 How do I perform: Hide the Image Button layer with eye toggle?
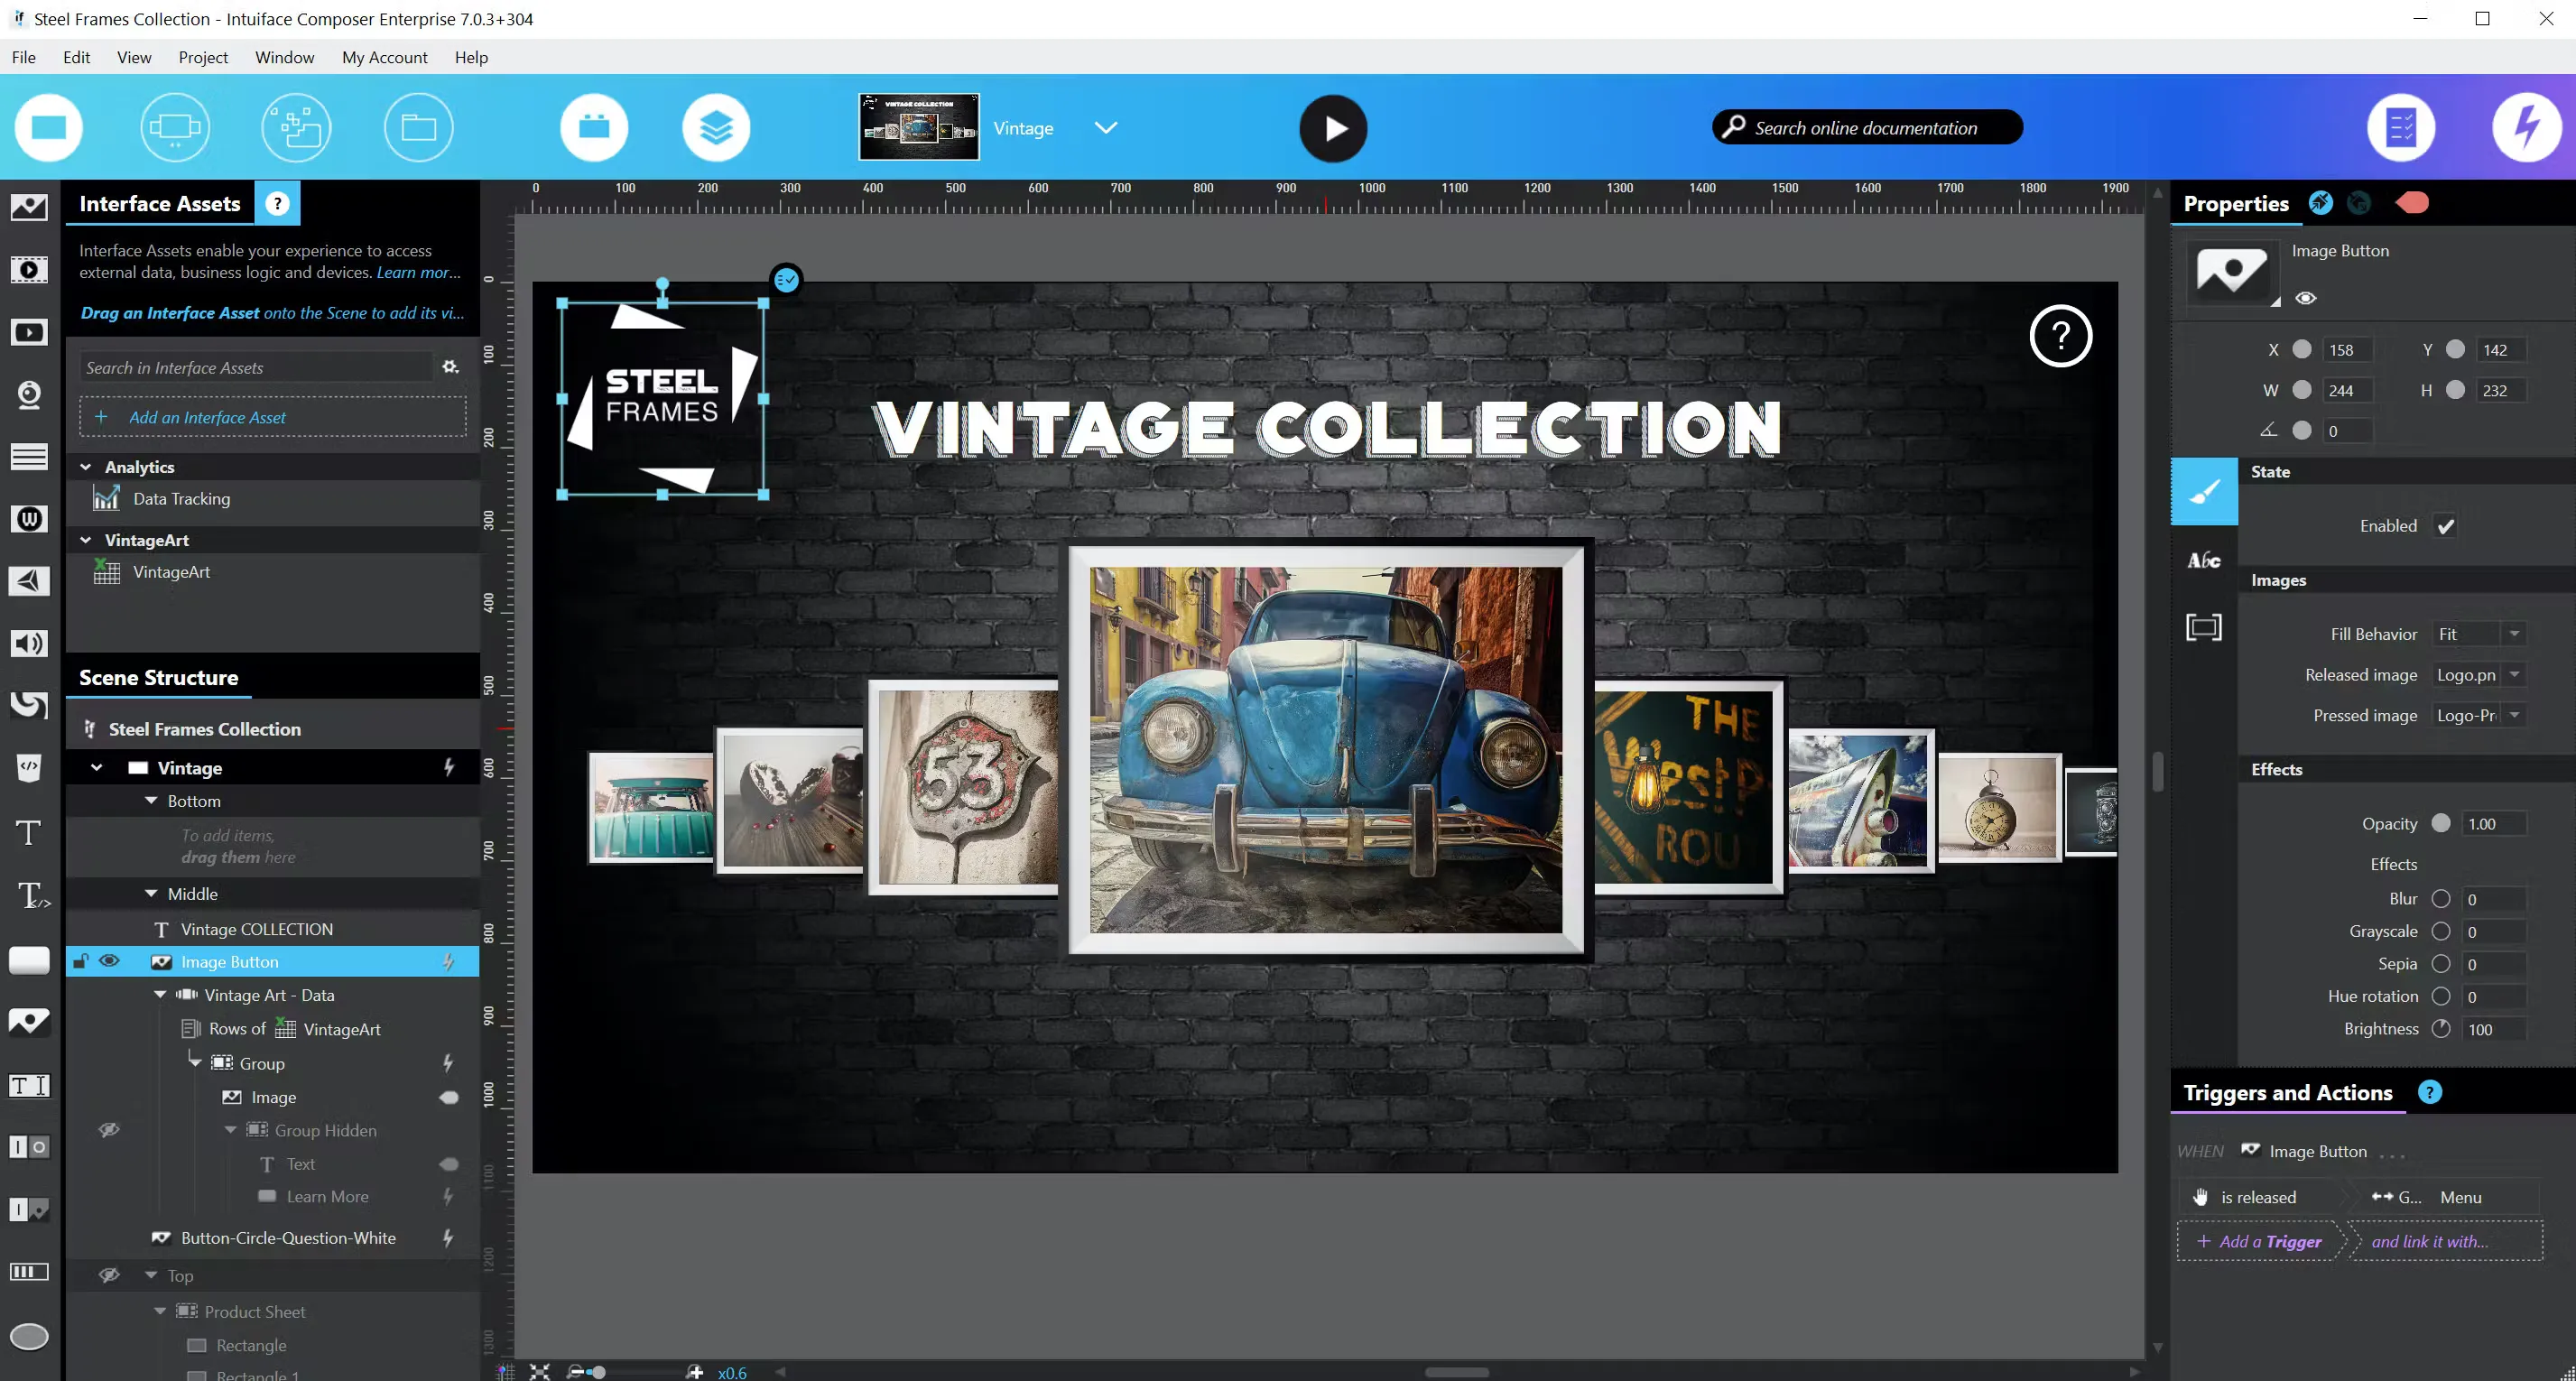pyautogui.click(x=110, y=961)
